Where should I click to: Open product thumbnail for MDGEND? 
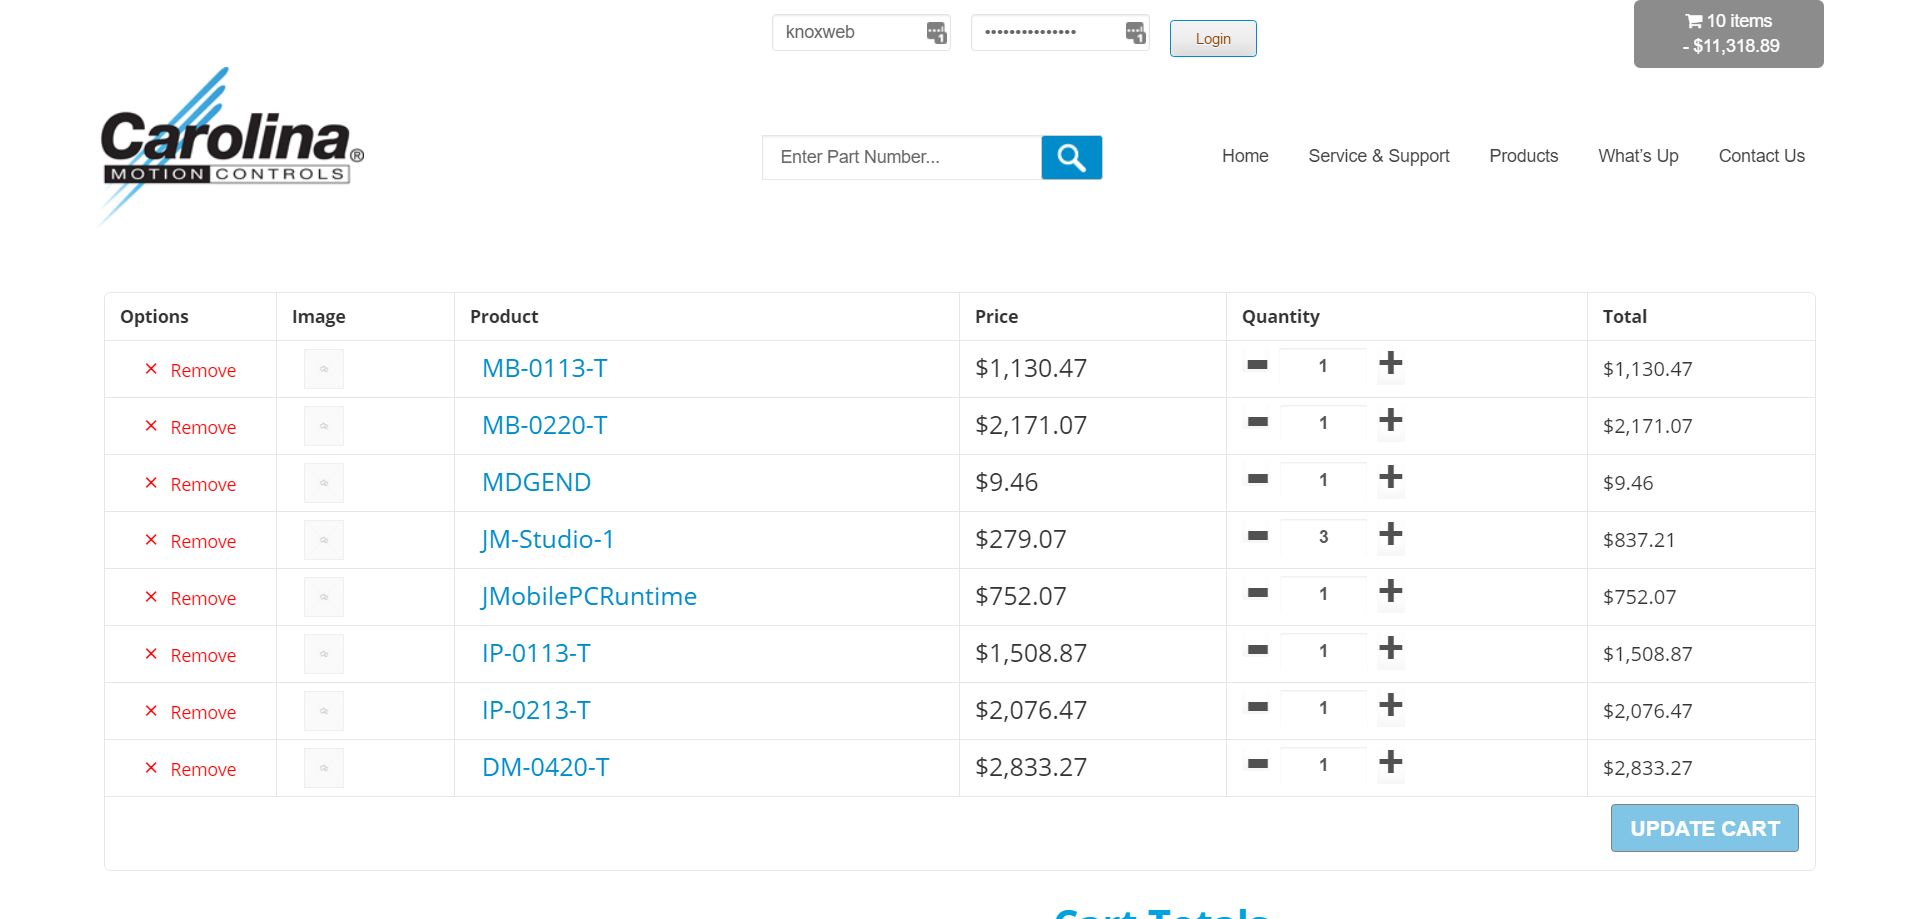[x=324, y=483]
